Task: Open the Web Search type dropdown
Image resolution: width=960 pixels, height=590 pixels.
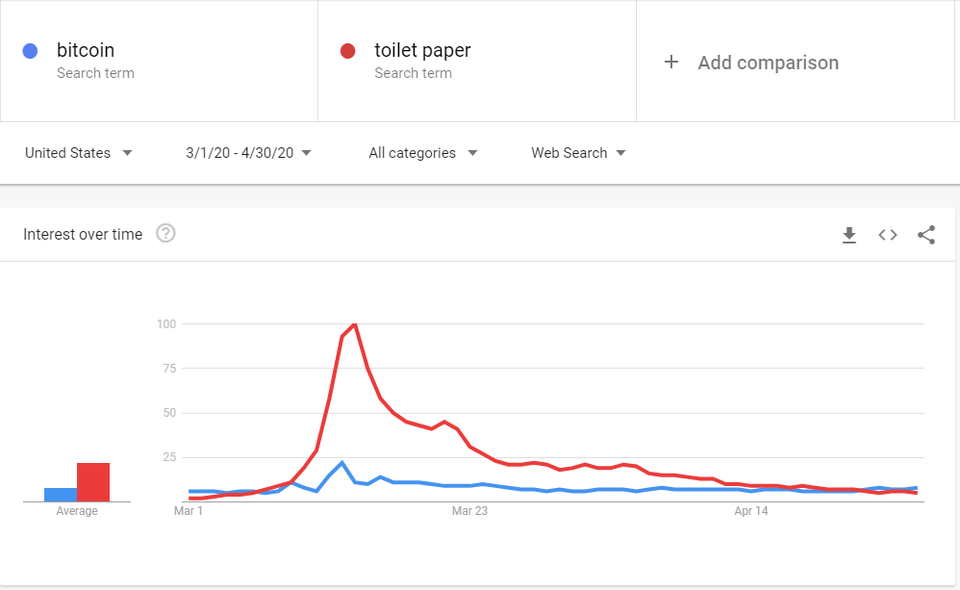Action: click(578, 153)
